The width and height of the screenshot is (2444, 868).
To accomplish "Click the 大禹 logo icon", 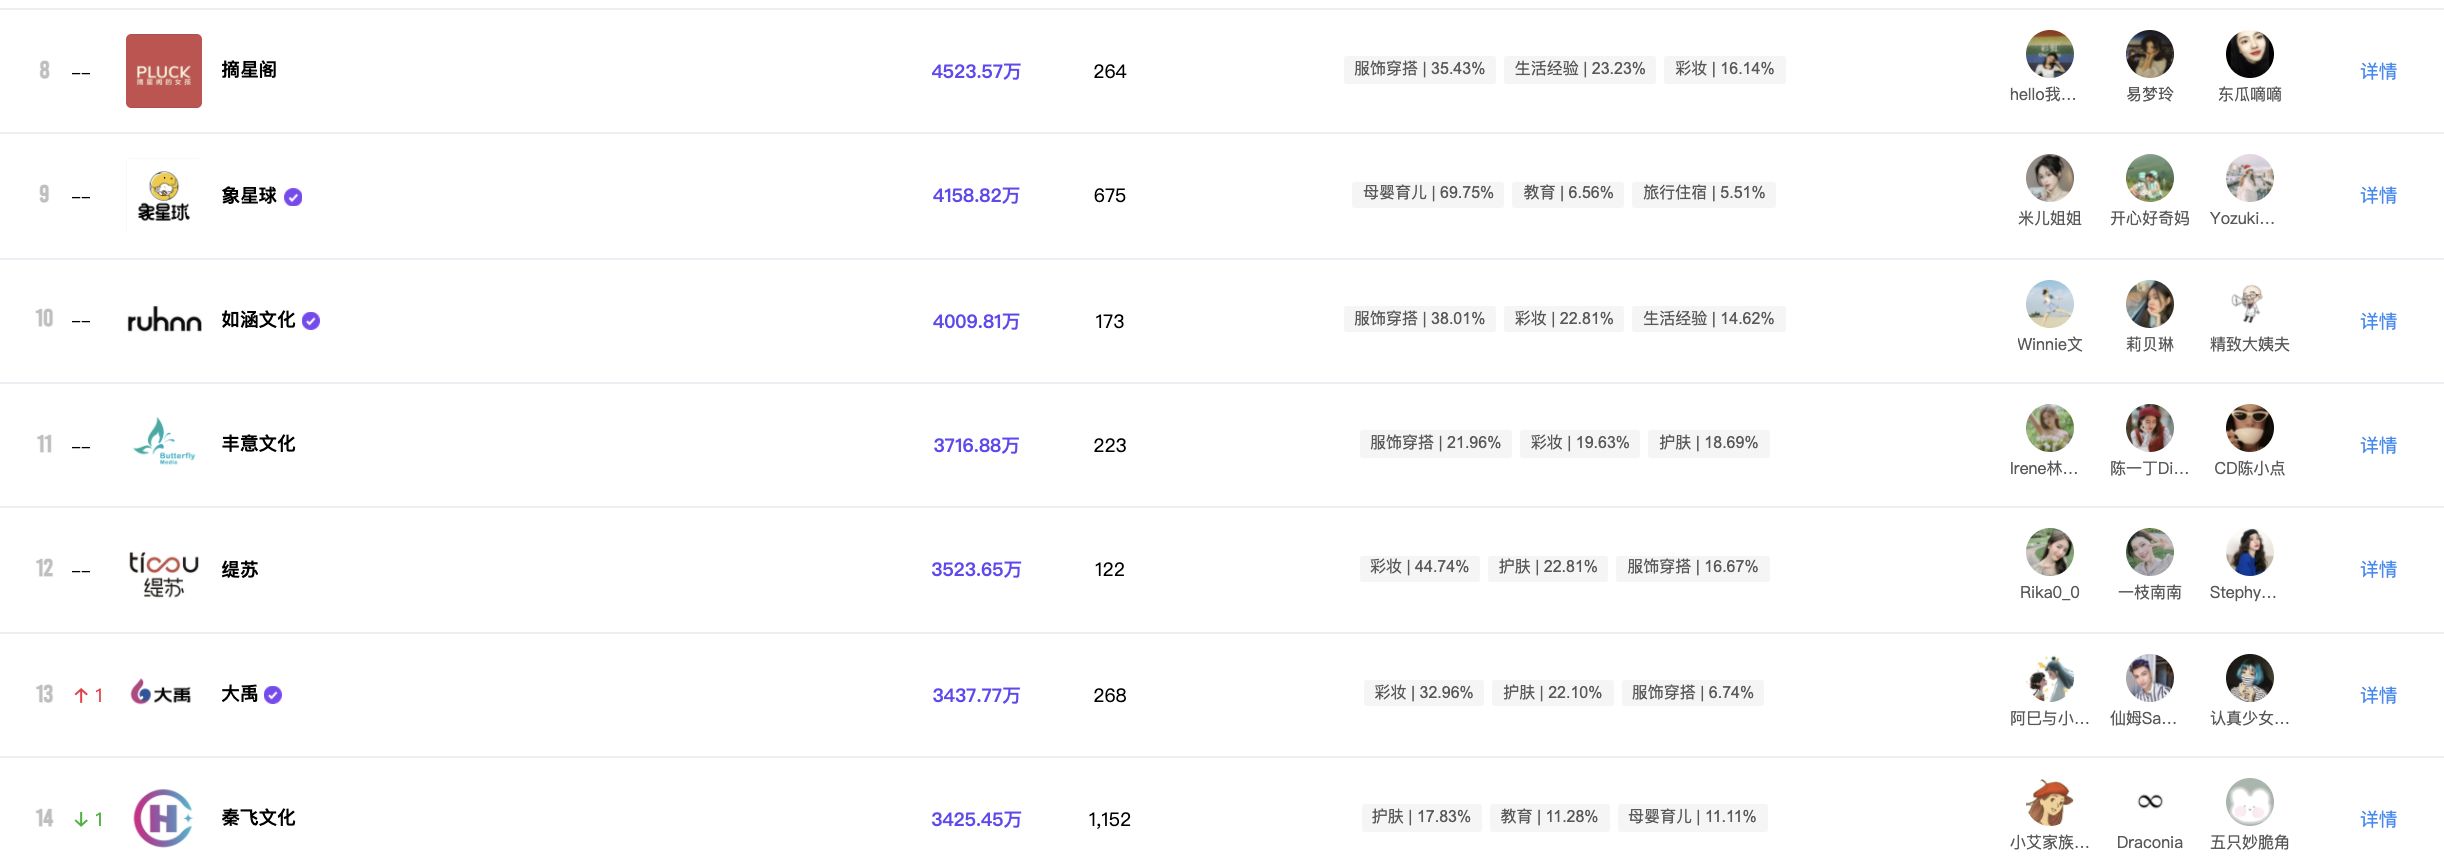I will (161, 693).
